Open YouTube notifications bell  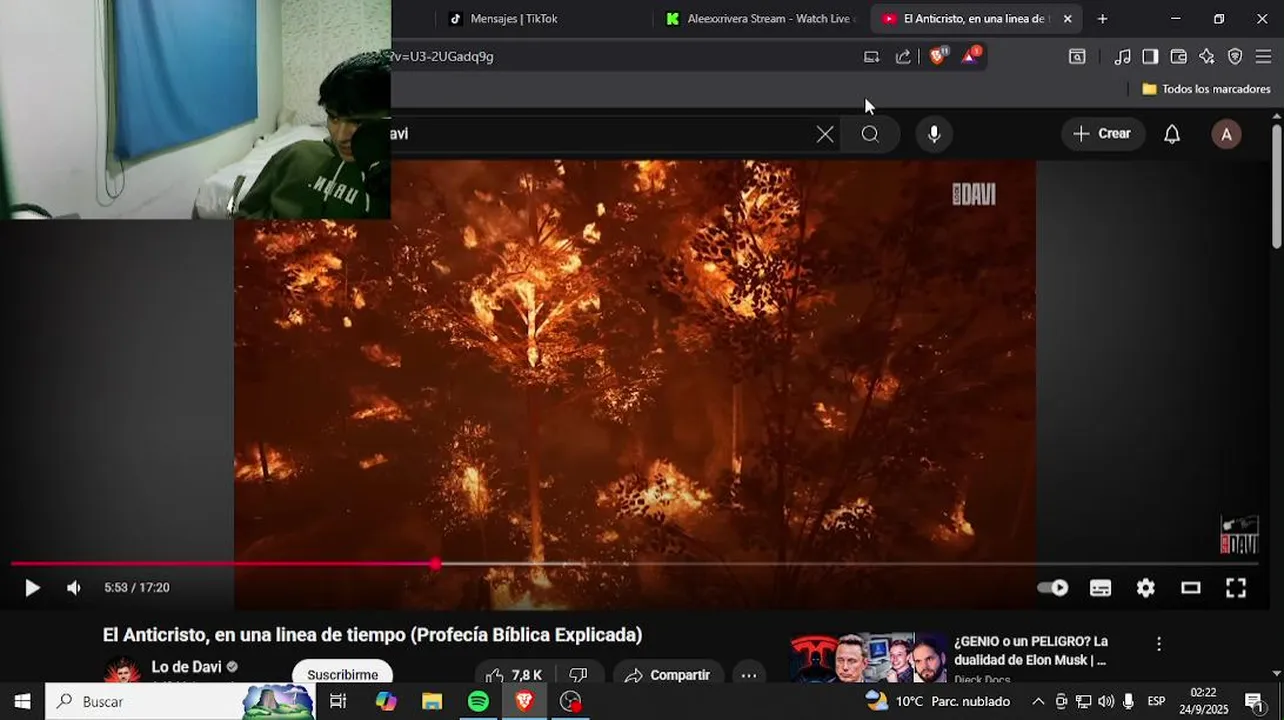1172,134
